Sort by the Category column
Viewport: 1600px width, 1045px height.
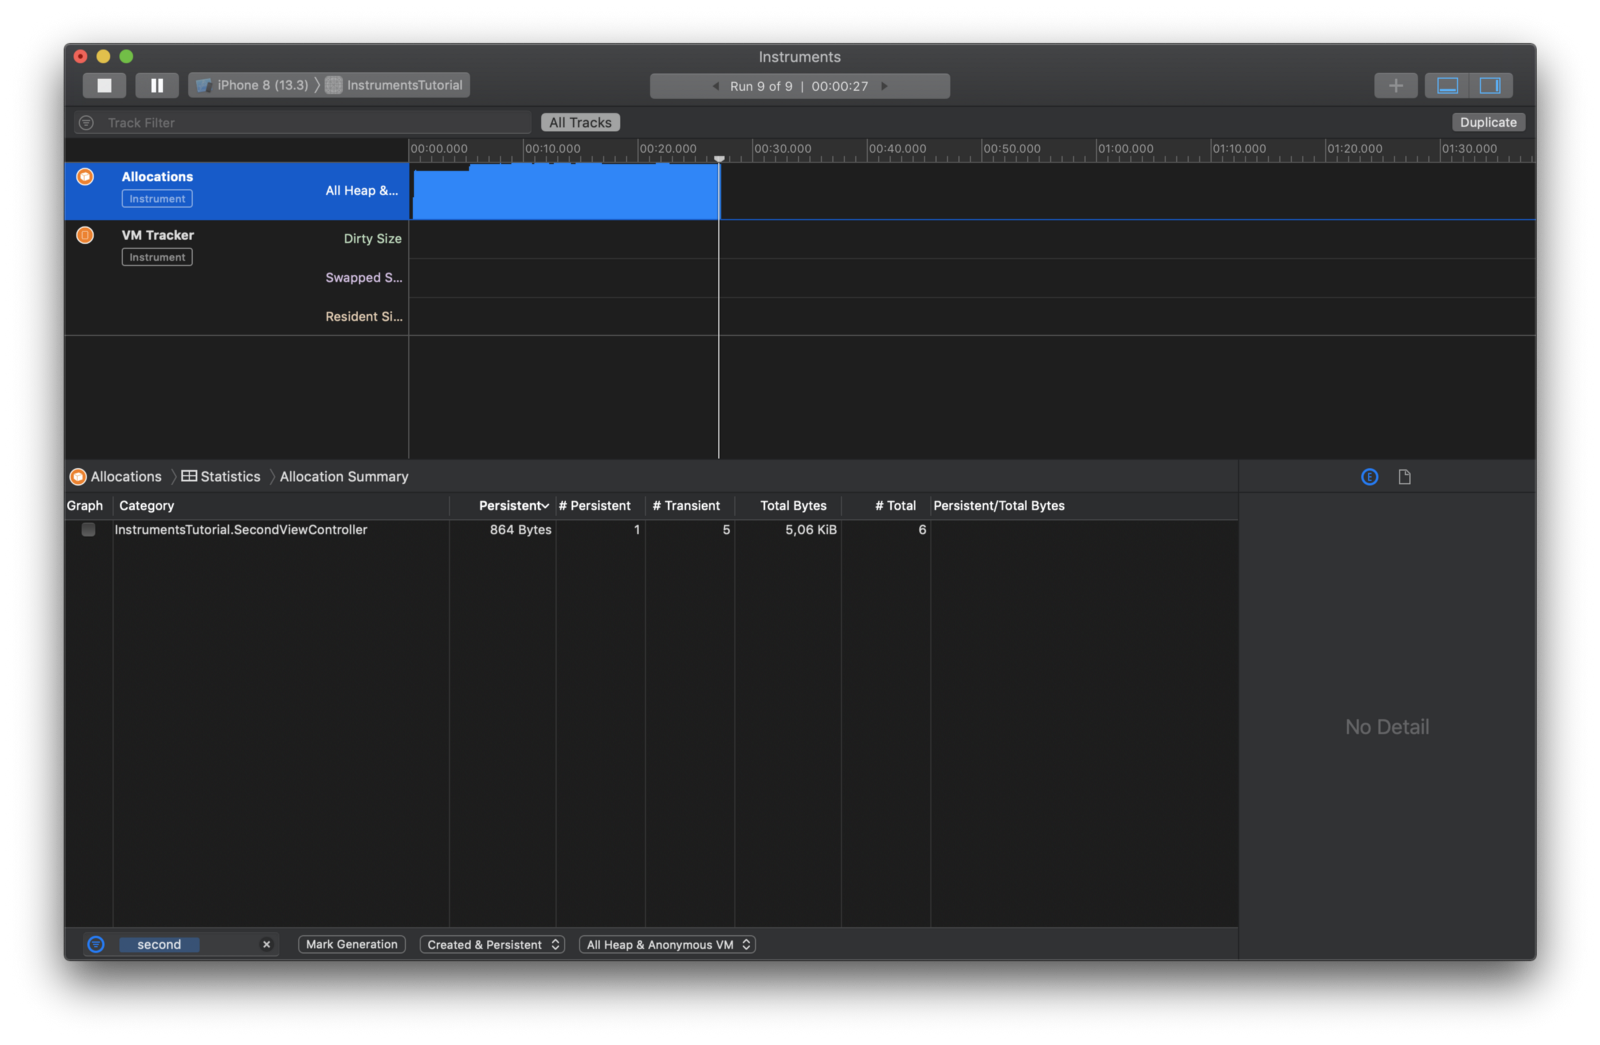[281, 506]
